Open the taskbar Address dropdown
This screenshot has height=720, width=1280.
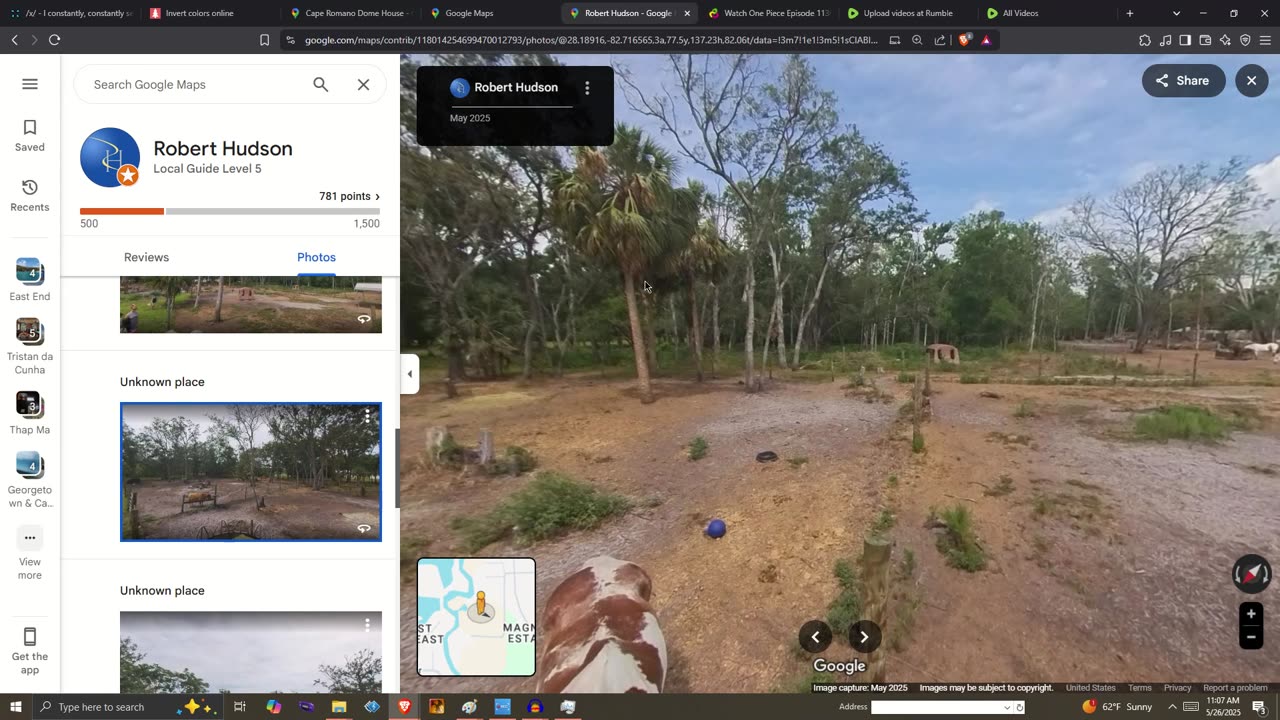[1007, 707]
